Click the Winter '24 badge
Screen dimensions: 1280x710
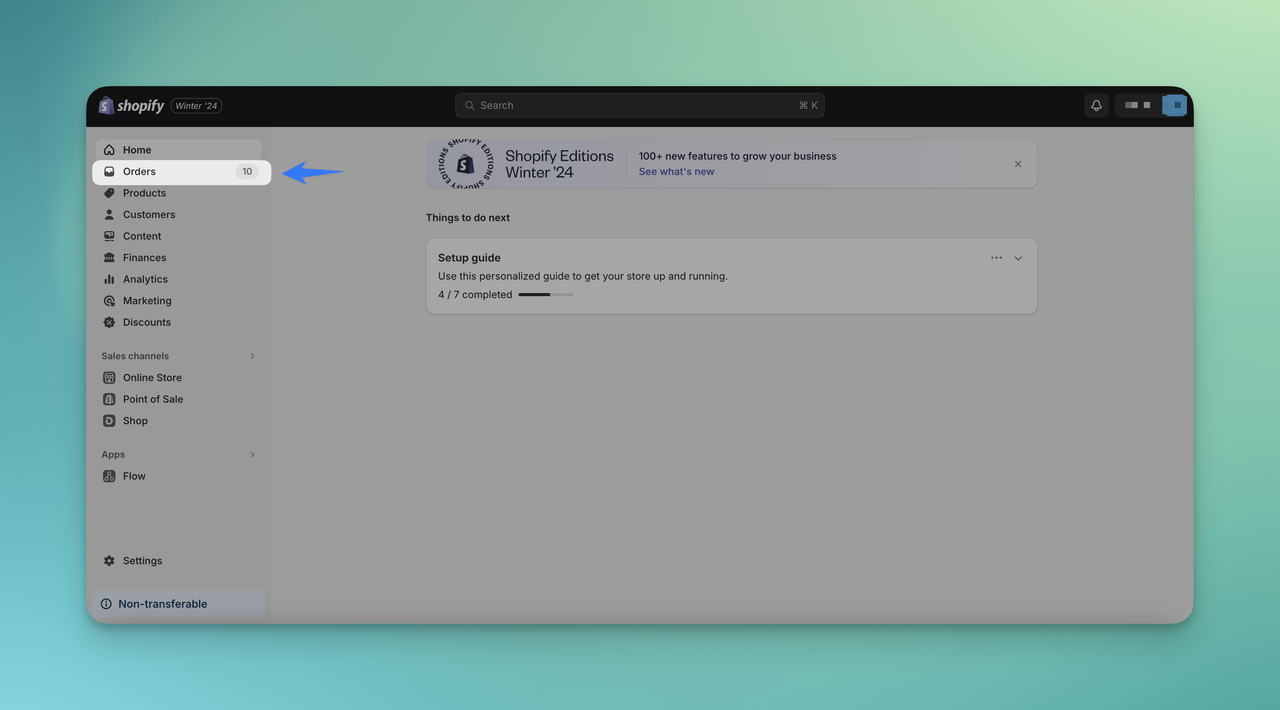[x=196, y=106]
